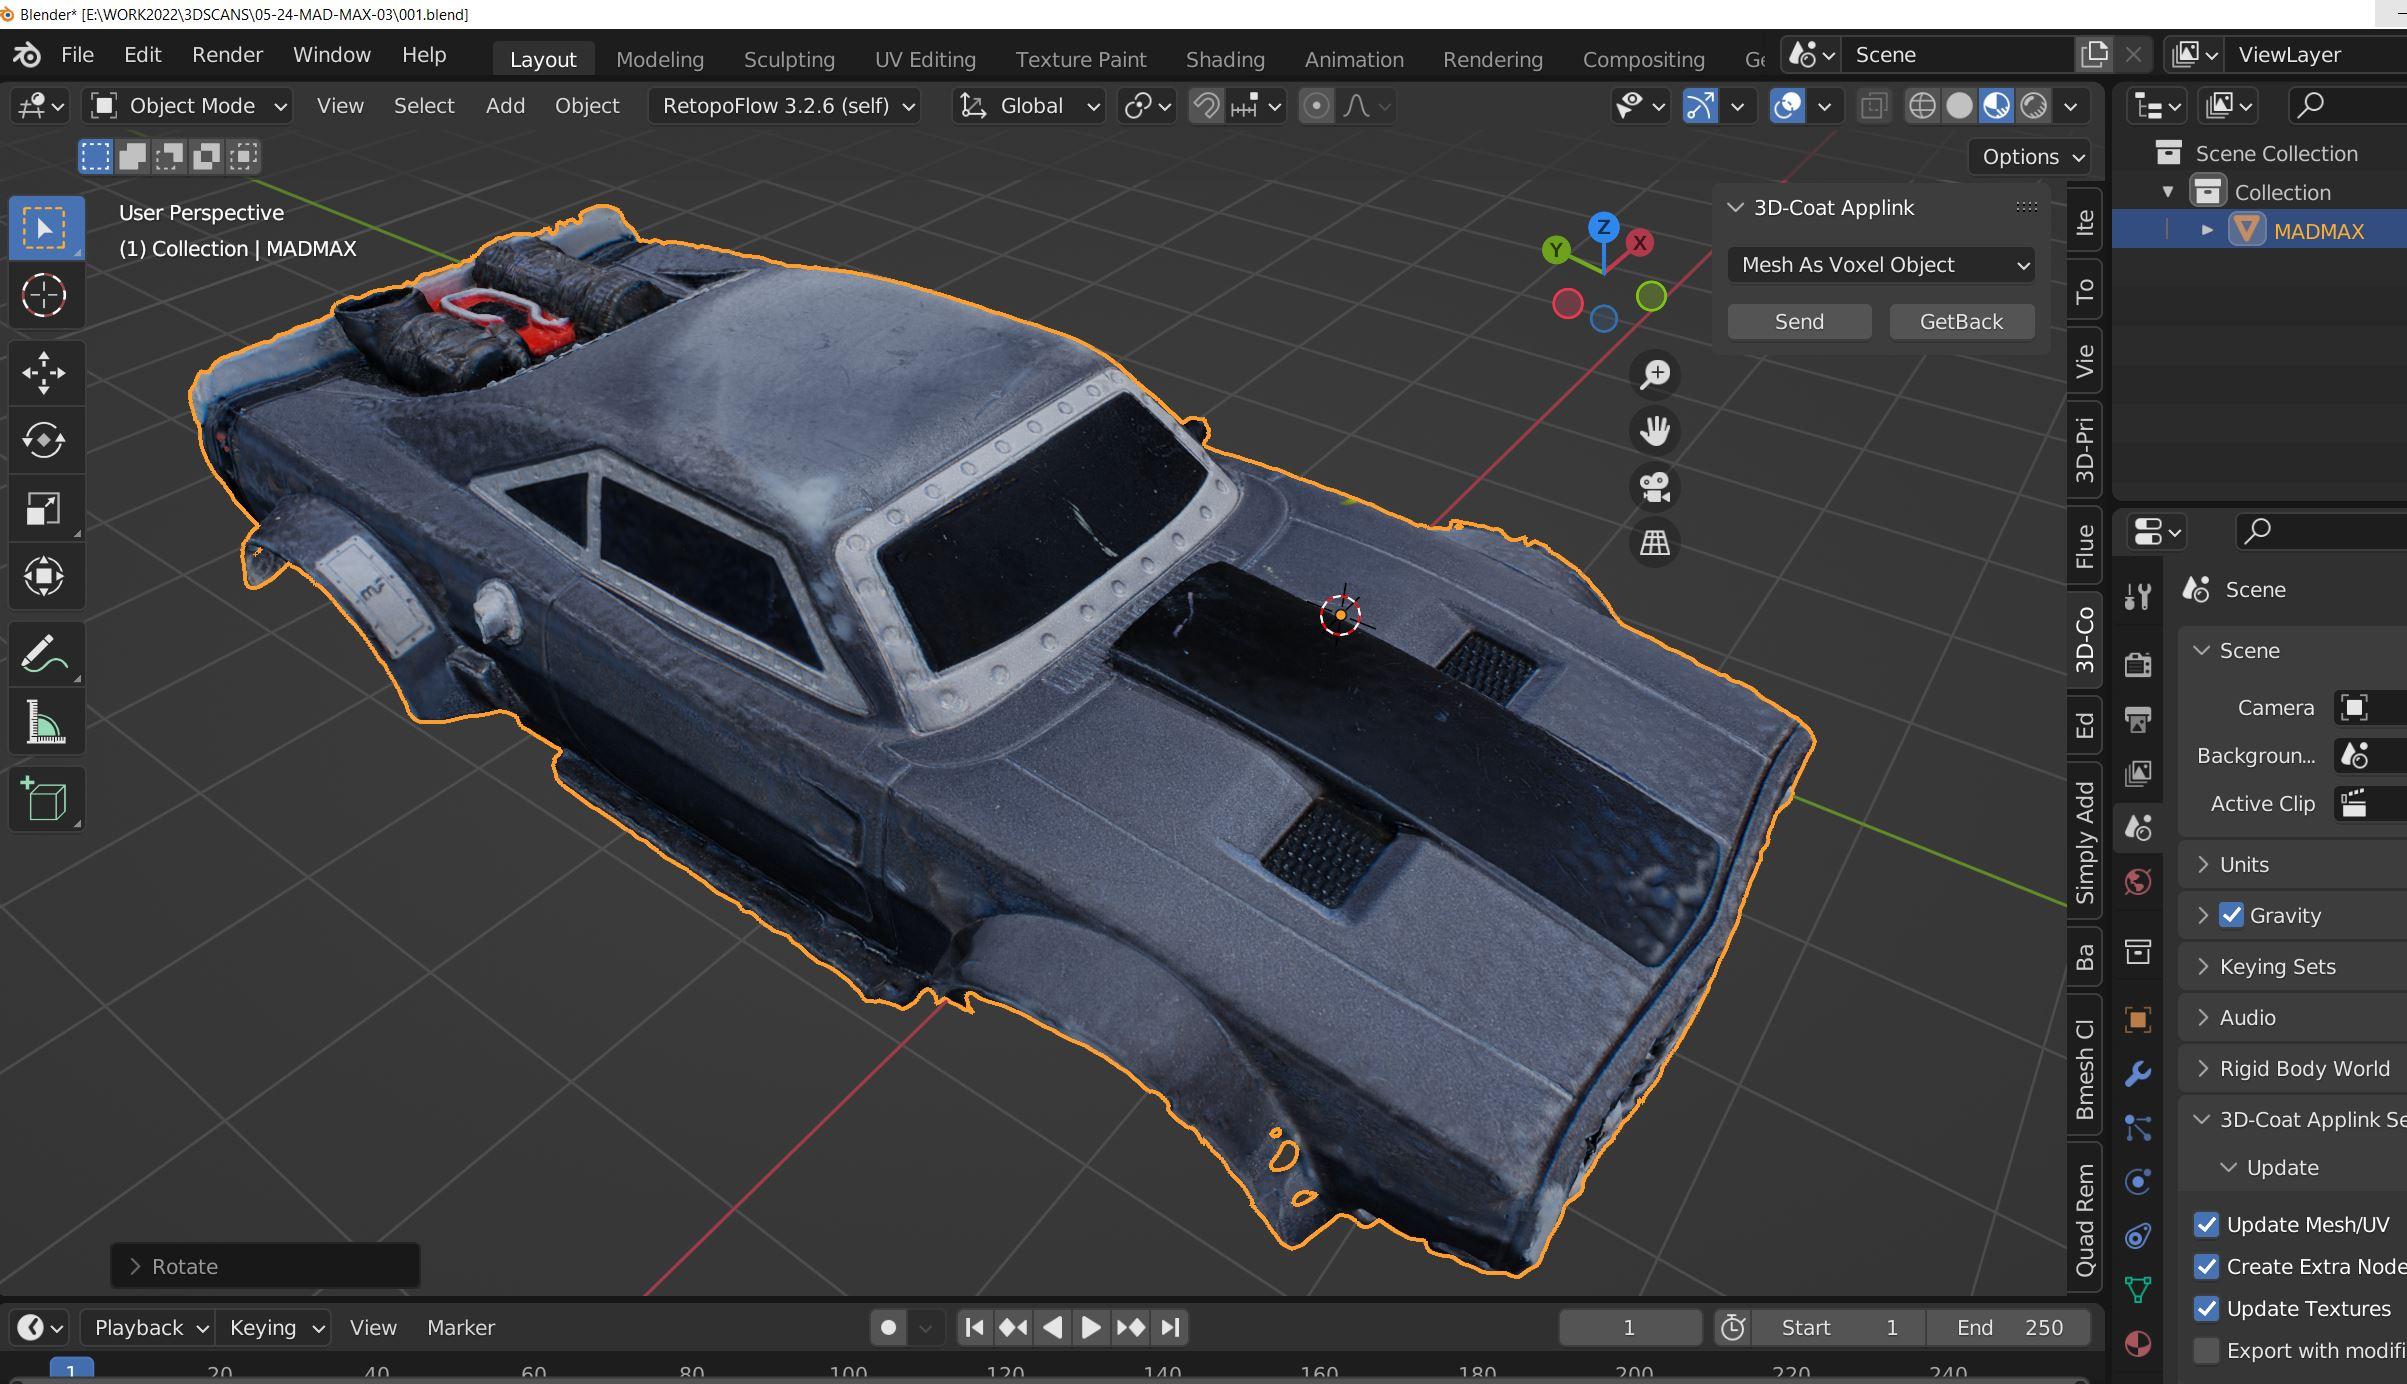
Task: Click the Send button
Action: [1799, 322]
